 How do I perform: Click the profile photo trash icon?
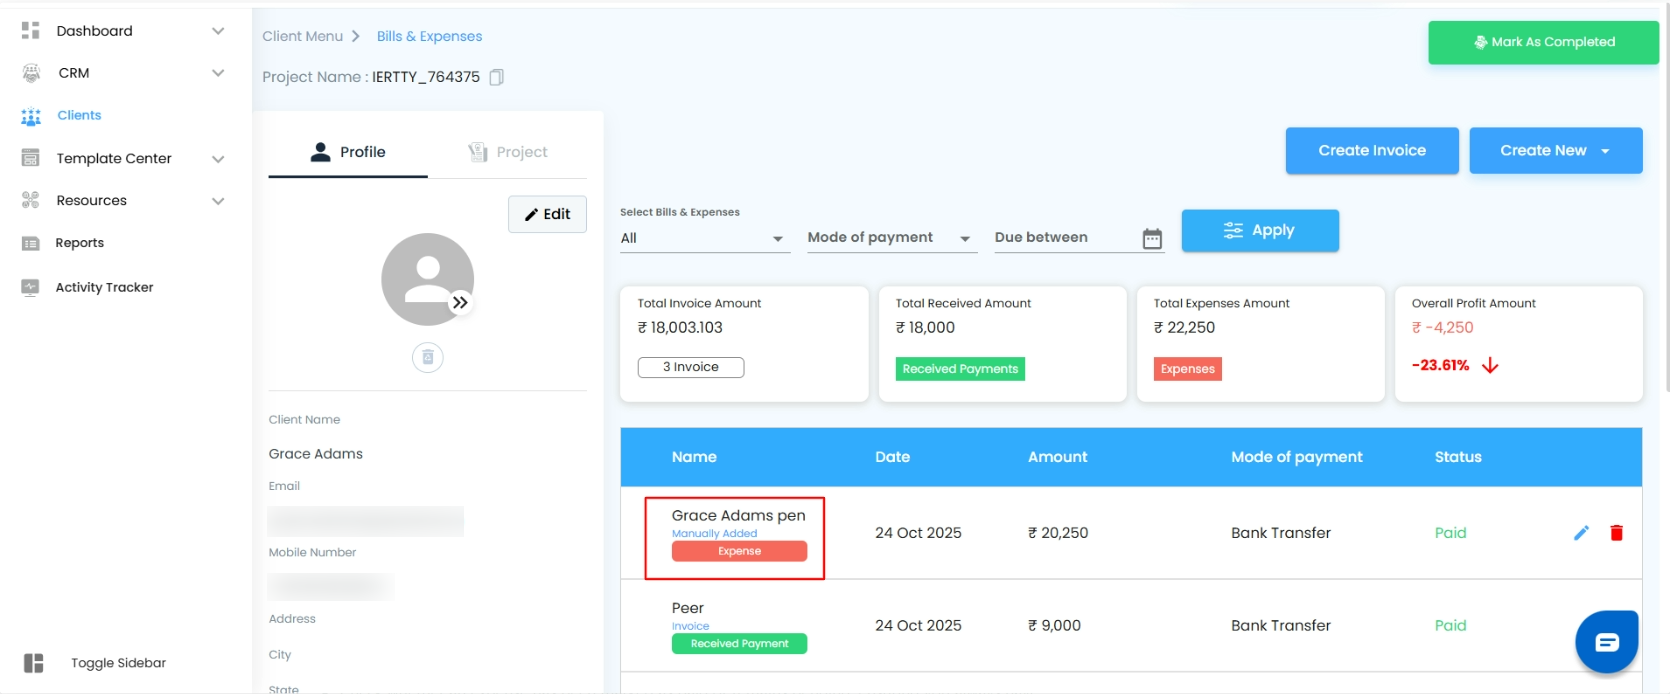coord(428,357)
